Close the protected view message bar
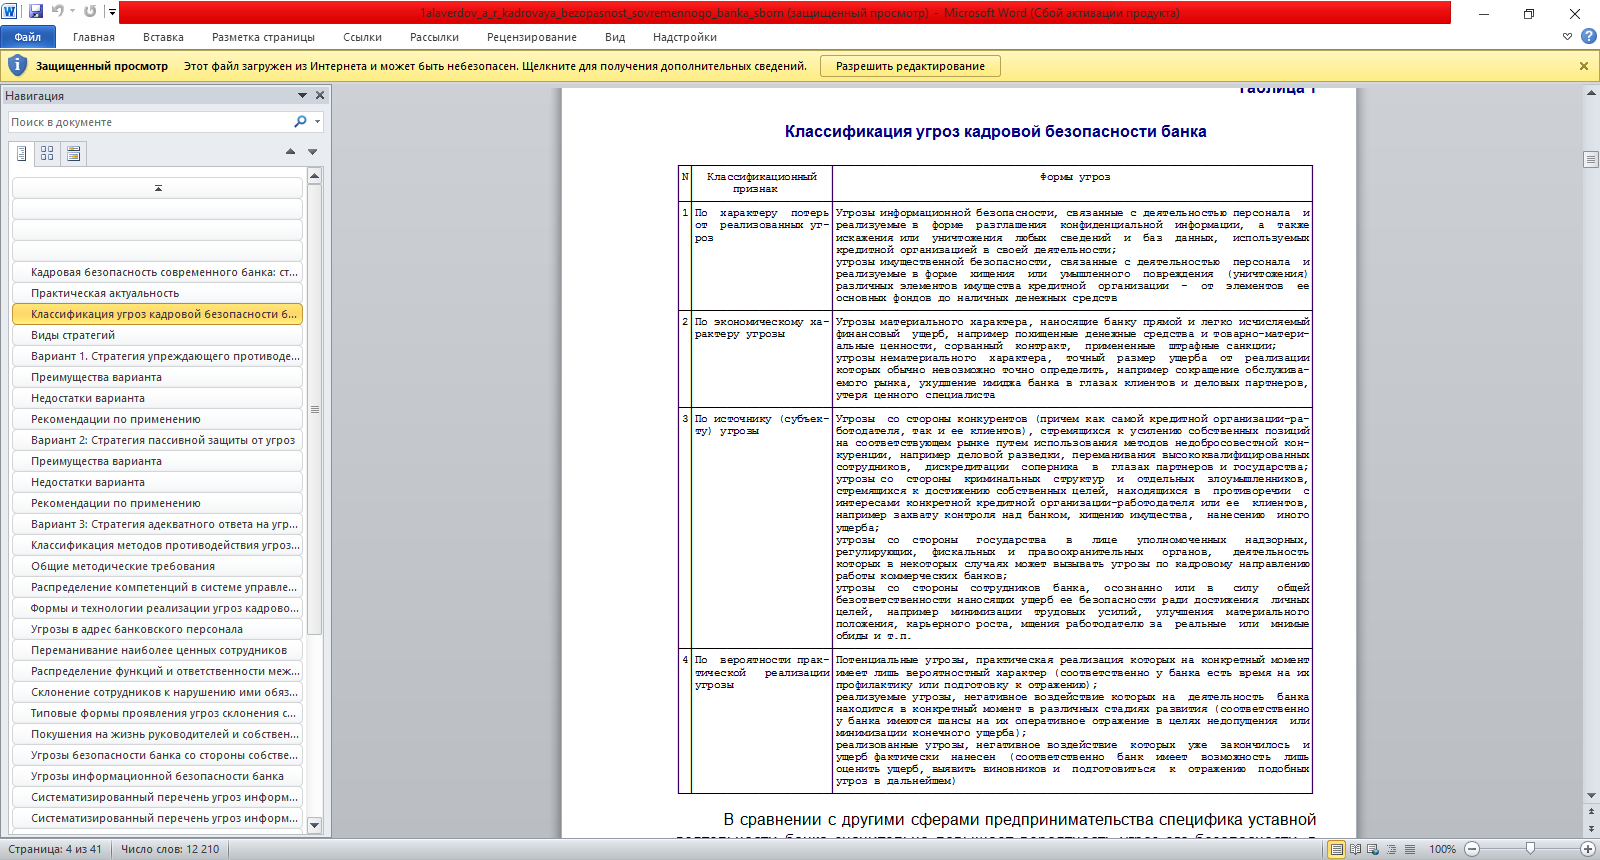Screen dimensions: 1600x860 click(1584, 66)
